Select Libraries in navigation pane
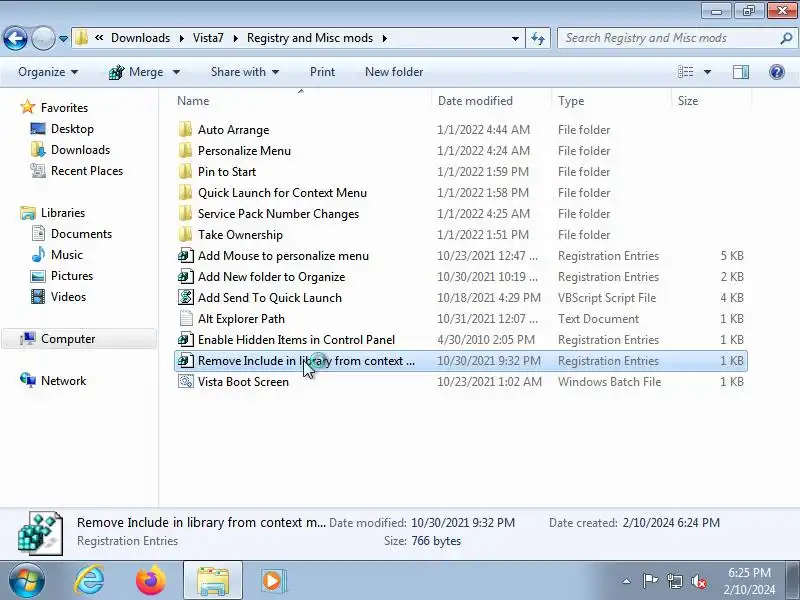Viewport: 800px width, 600px height. tap(62, 213)
